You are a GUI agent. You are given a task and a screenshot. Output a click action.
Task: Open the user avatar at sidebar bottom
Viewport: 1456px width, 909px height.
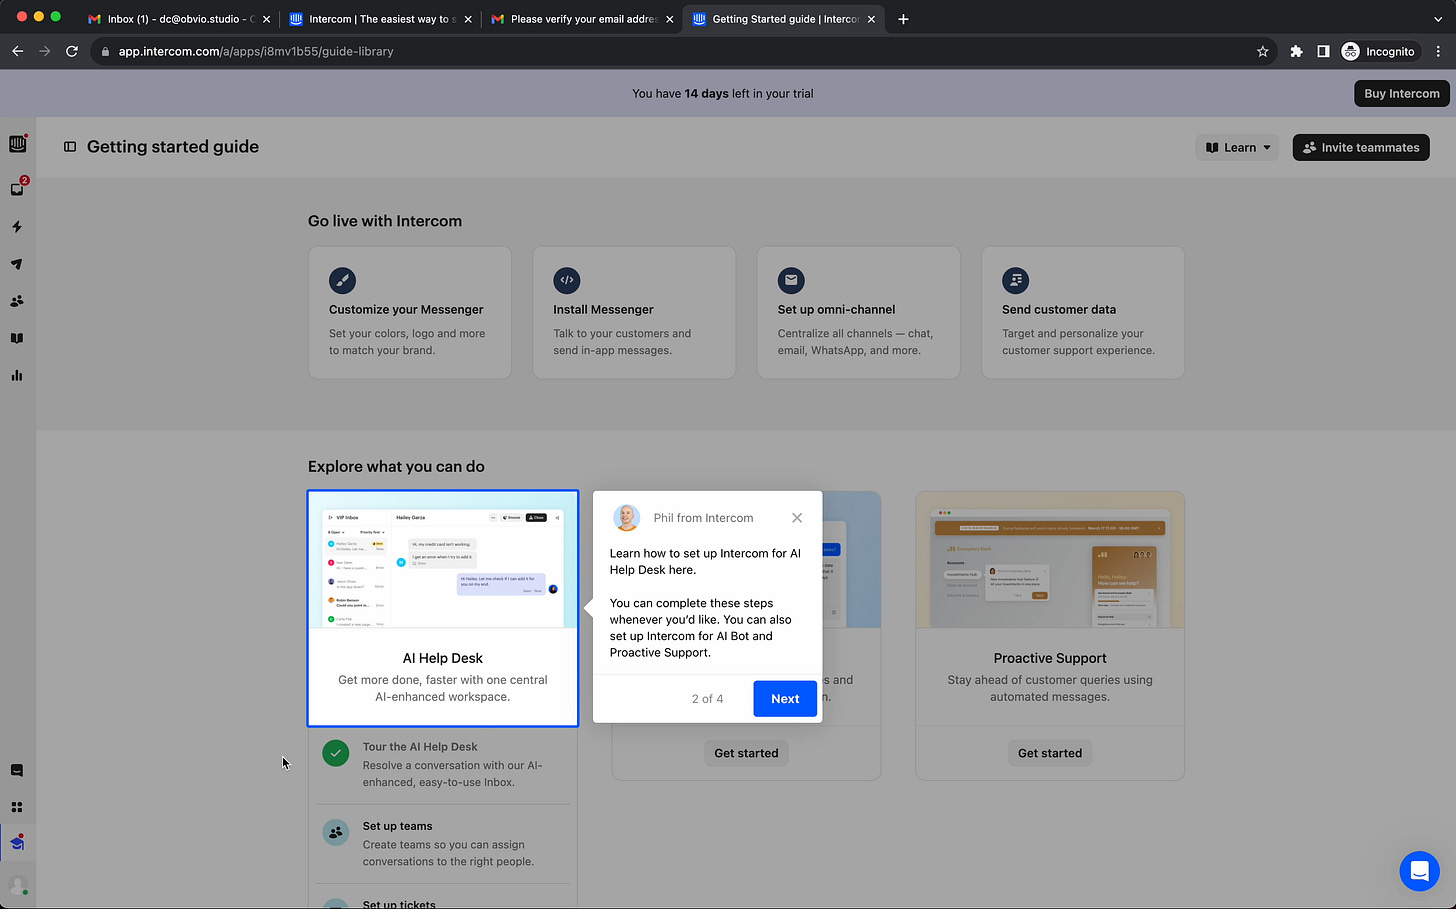click(x=17, y=886)
